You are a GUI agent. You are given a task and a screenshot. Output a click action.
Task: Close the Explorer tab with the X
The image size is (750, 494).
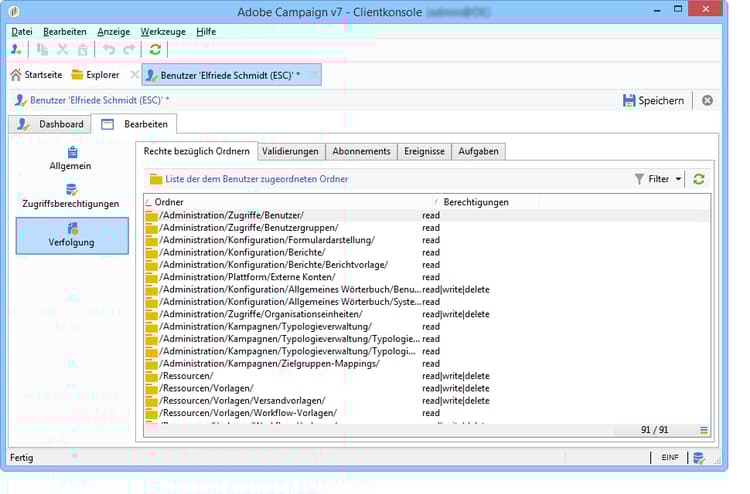tap(135, 75)
